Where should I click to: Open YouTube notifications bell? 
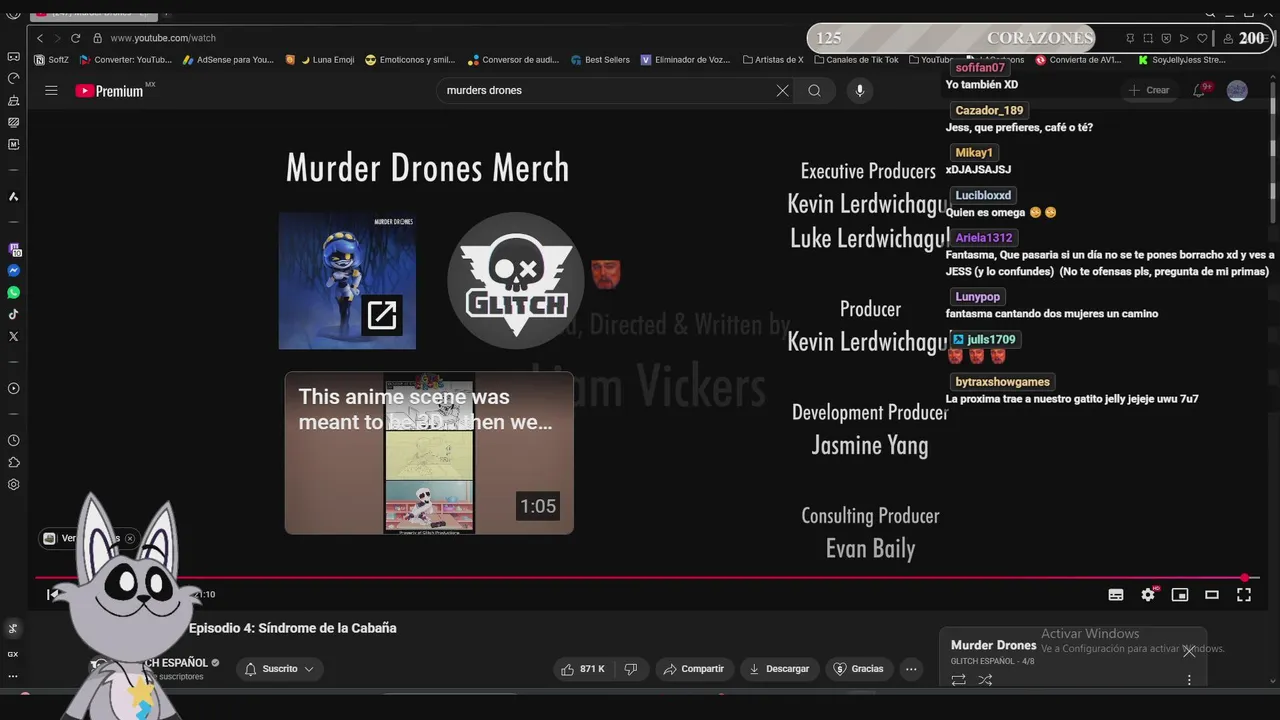1199,90
